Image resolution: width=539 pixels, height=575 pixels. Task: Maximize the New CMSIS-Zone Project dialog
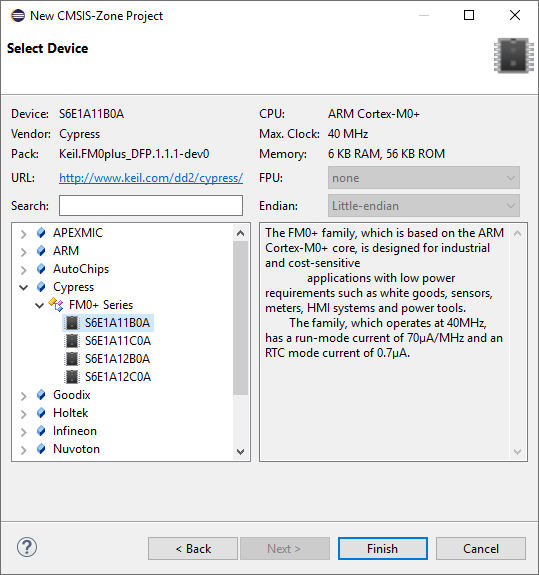(x=469, y=15)
